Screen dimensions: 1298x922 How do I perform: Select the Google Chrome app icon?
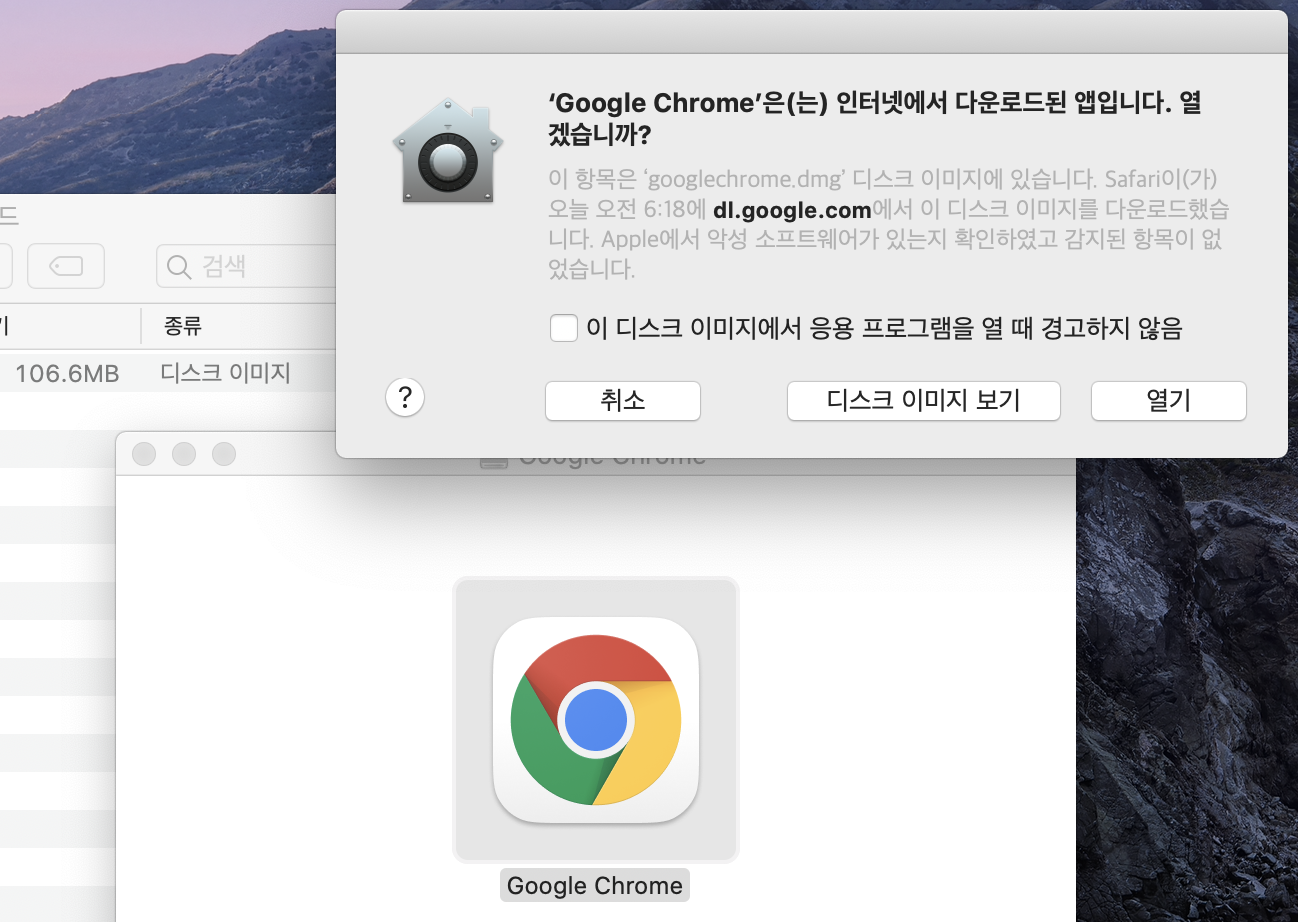[596, 719]
